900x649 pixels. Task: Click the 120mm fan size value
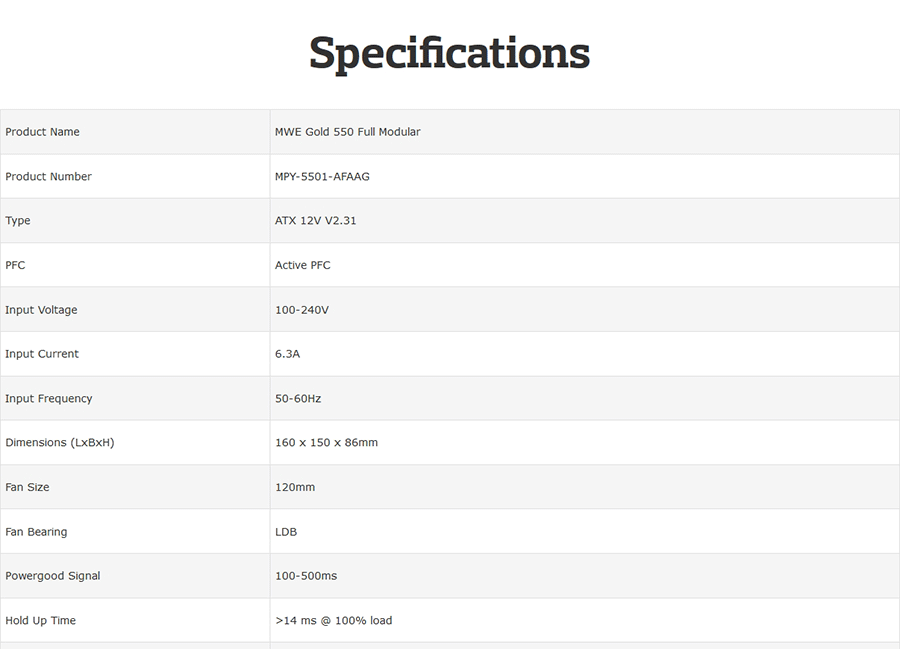[x=295, y=487]
